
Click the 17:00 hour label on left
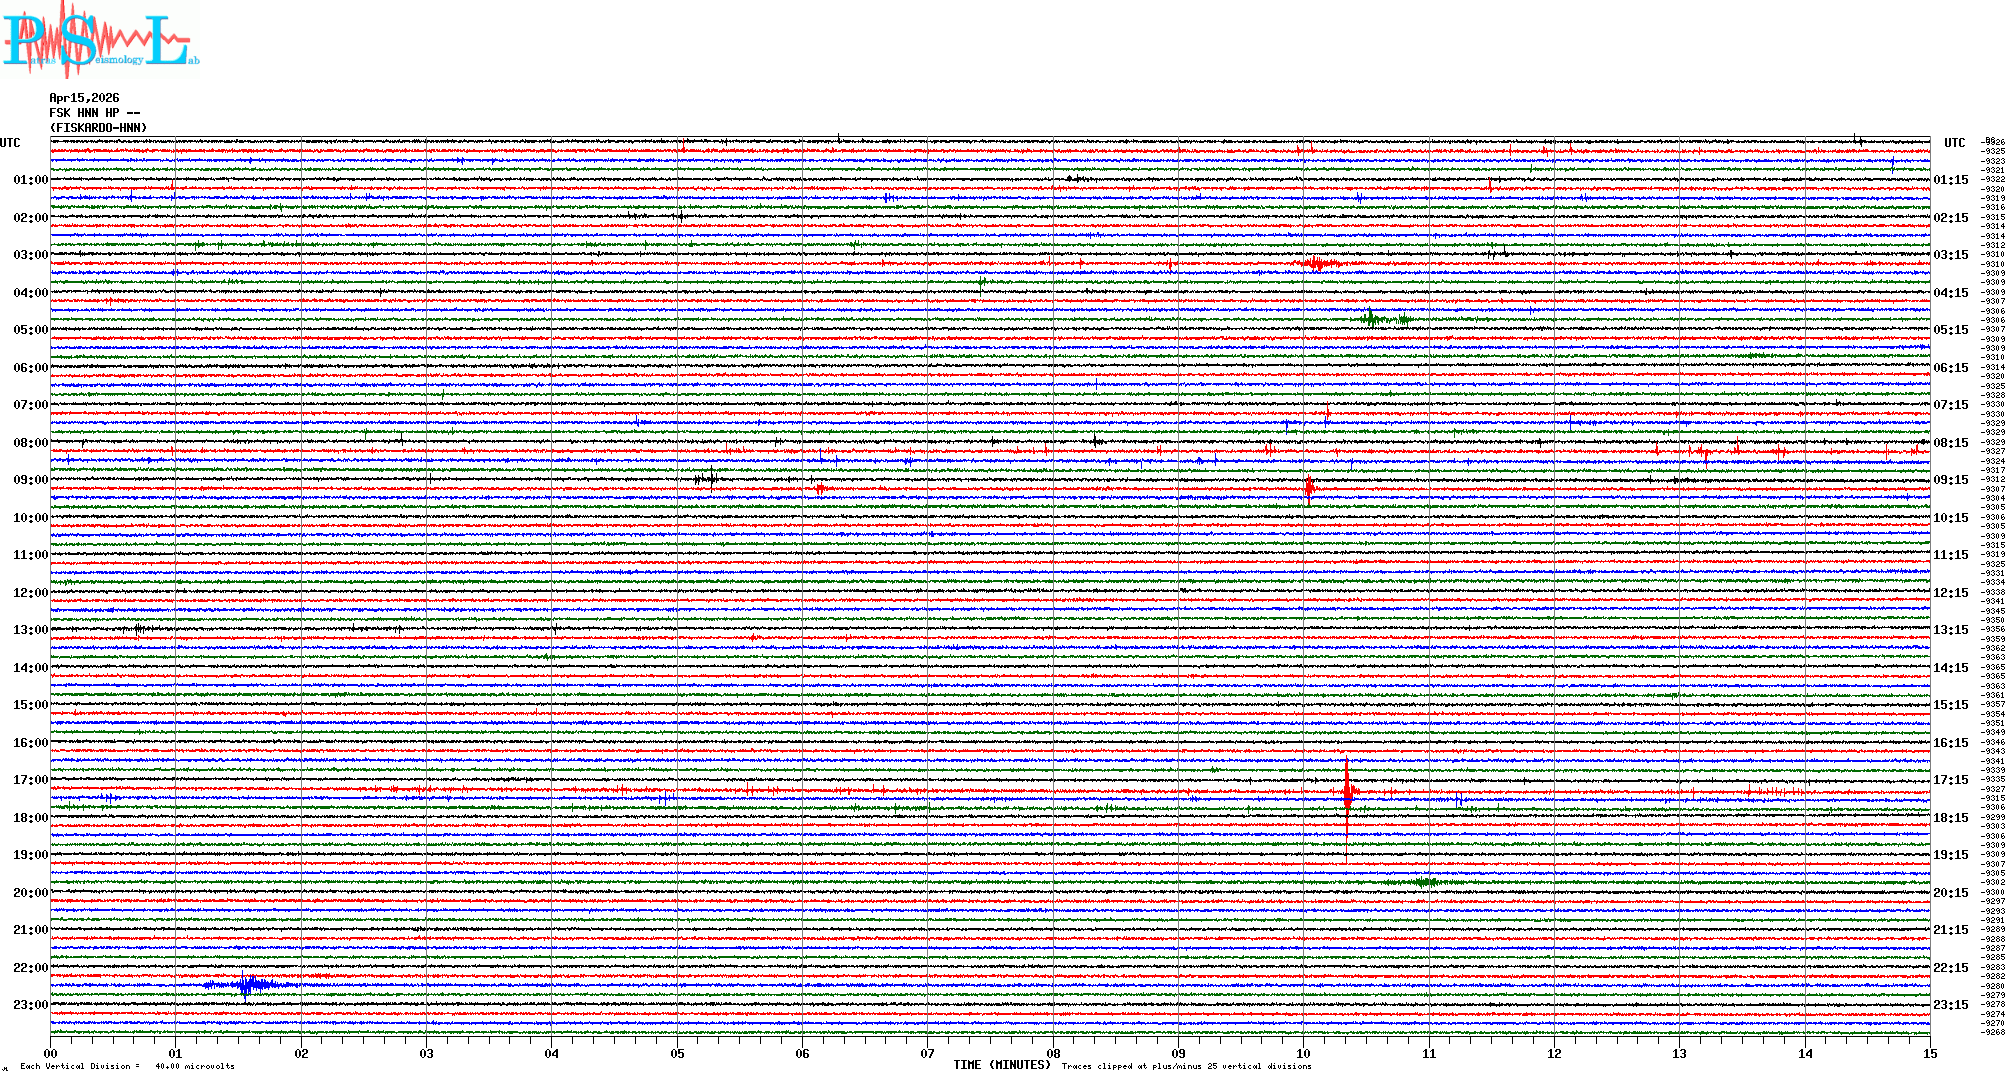click(30, 780)
